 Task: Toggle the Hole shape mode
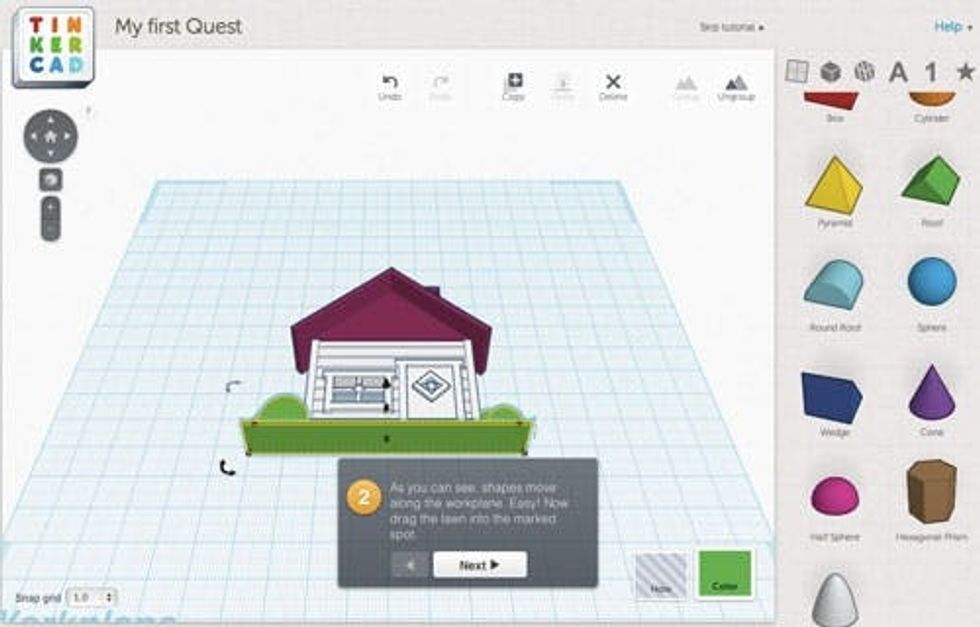click(660, 575)
